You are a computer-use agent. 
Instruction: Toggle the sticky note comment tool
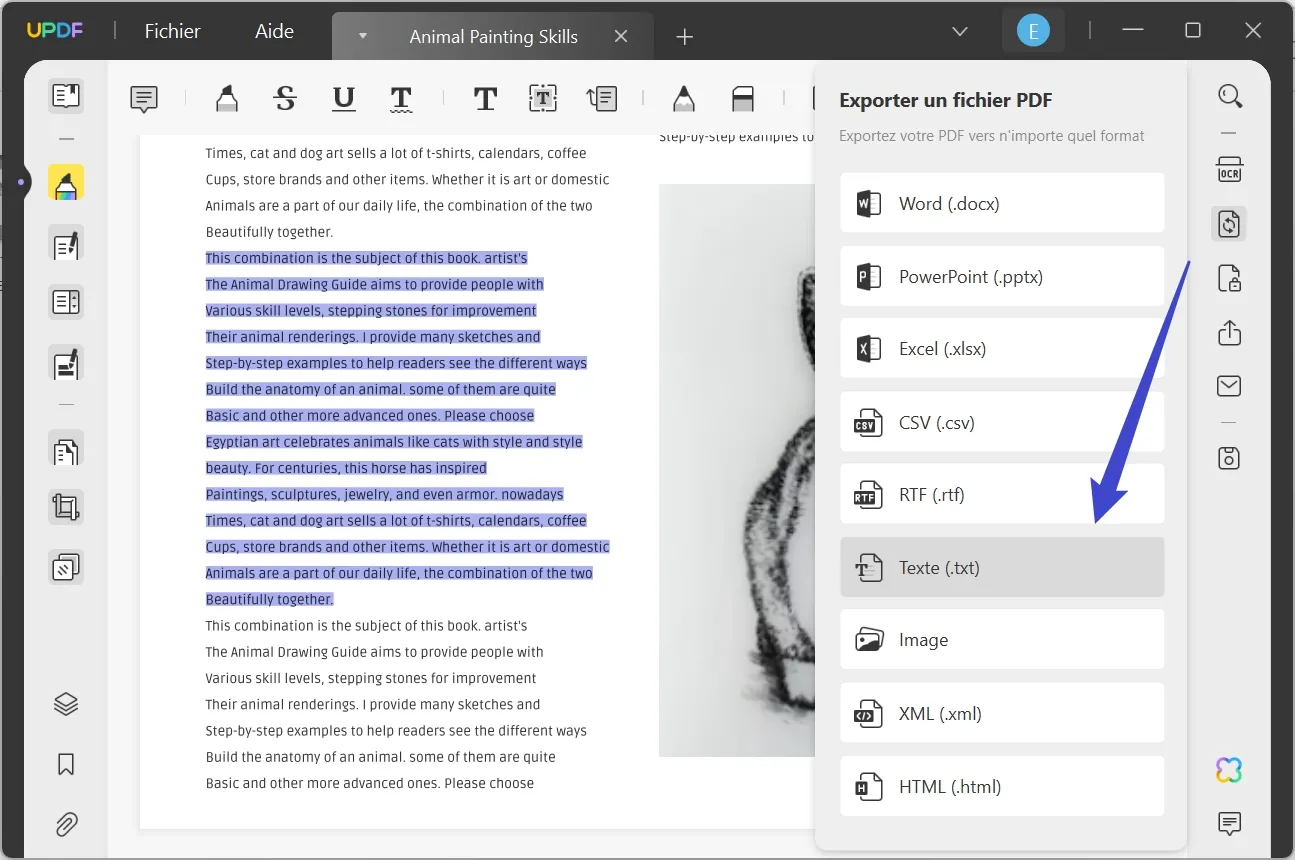tap(143, 98)
